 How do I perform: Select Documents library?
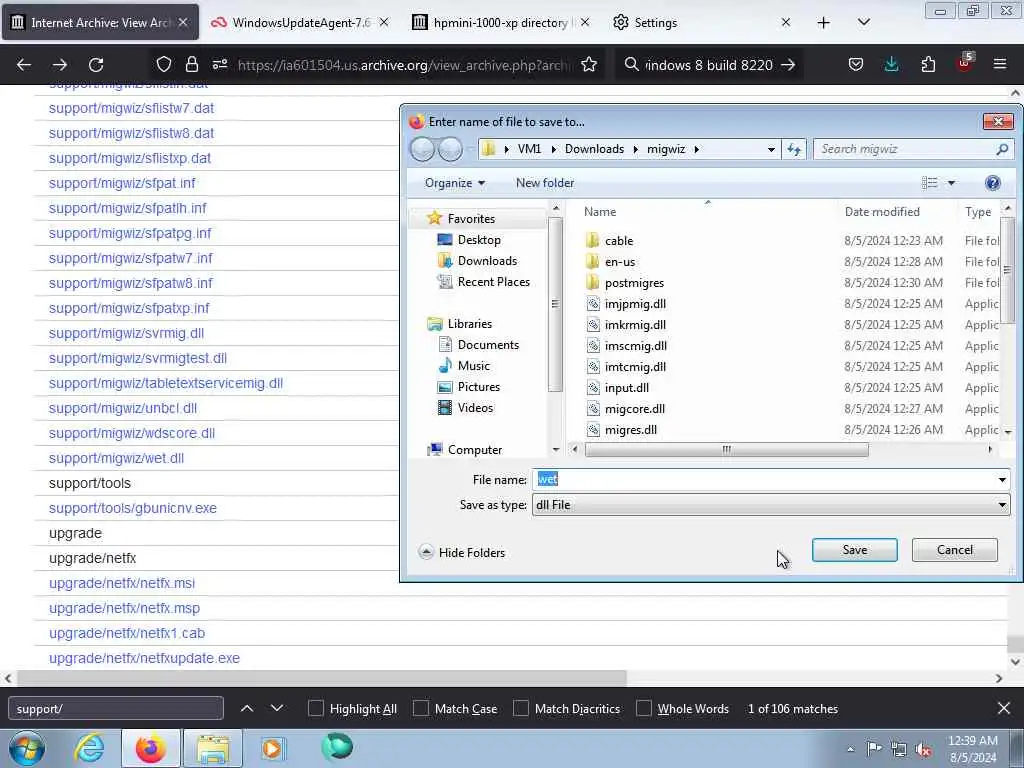488,345
